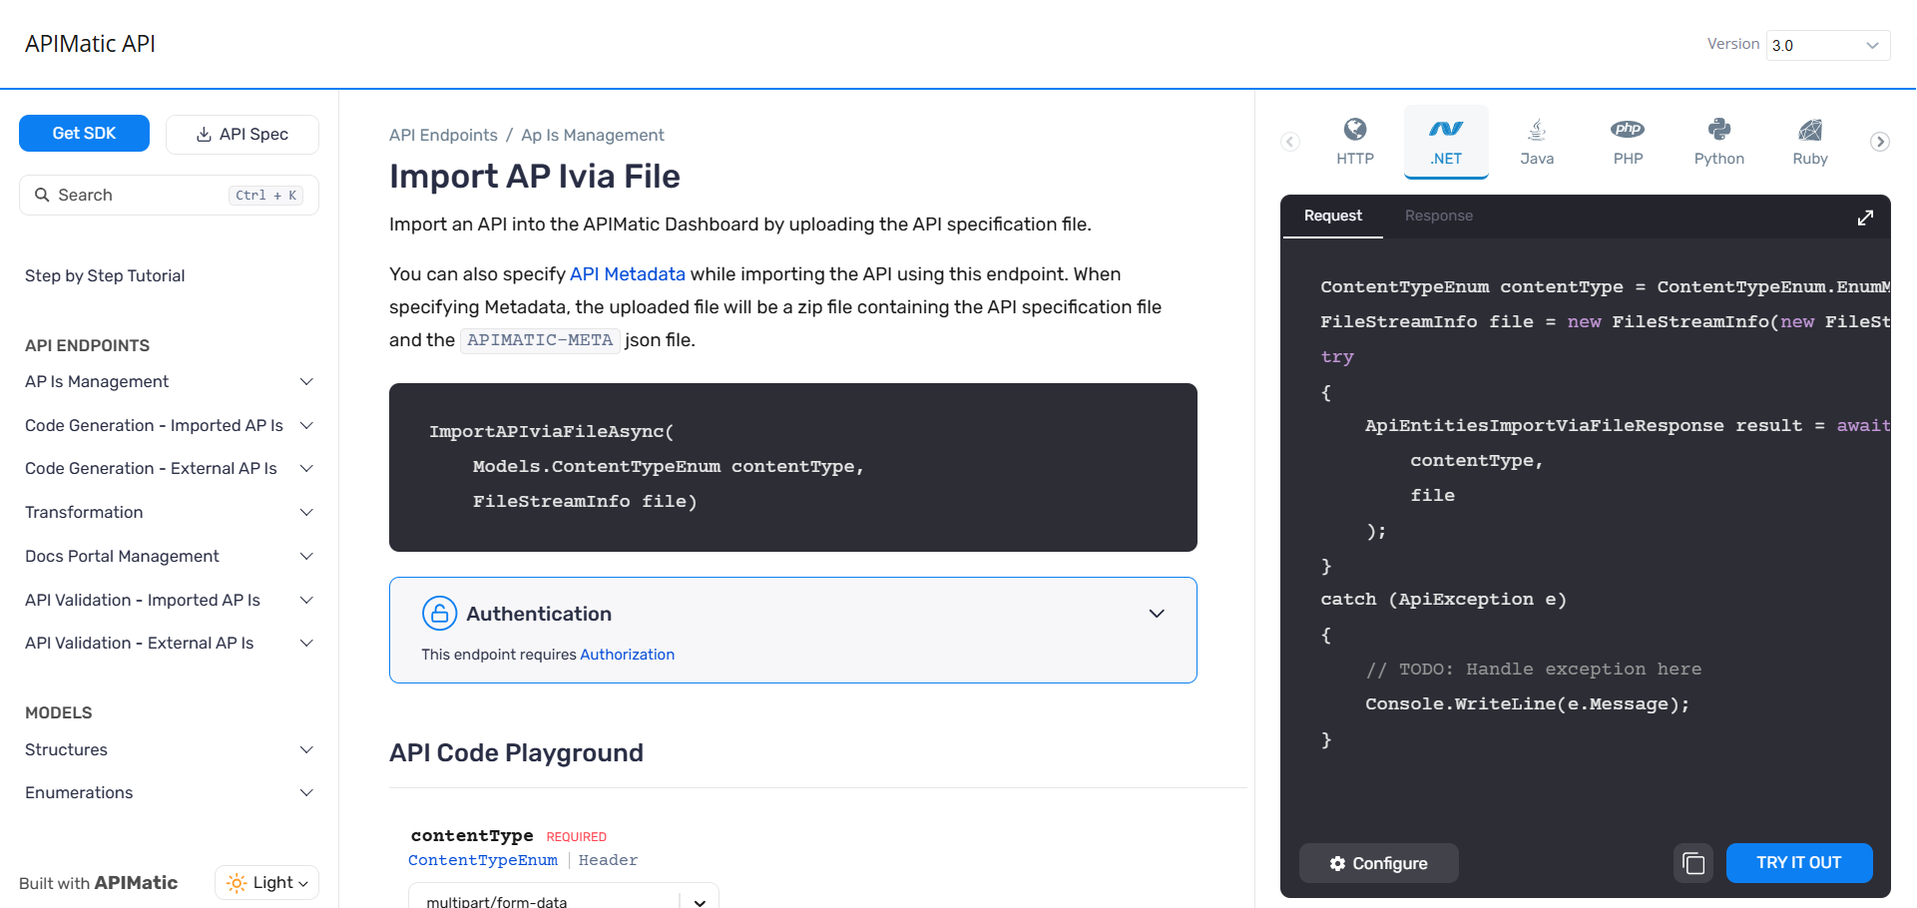Image resolution: width=1917 pixels, height=908 pixels.
Task: Follow the API Metadata link
Action: (x=627, y=274)
